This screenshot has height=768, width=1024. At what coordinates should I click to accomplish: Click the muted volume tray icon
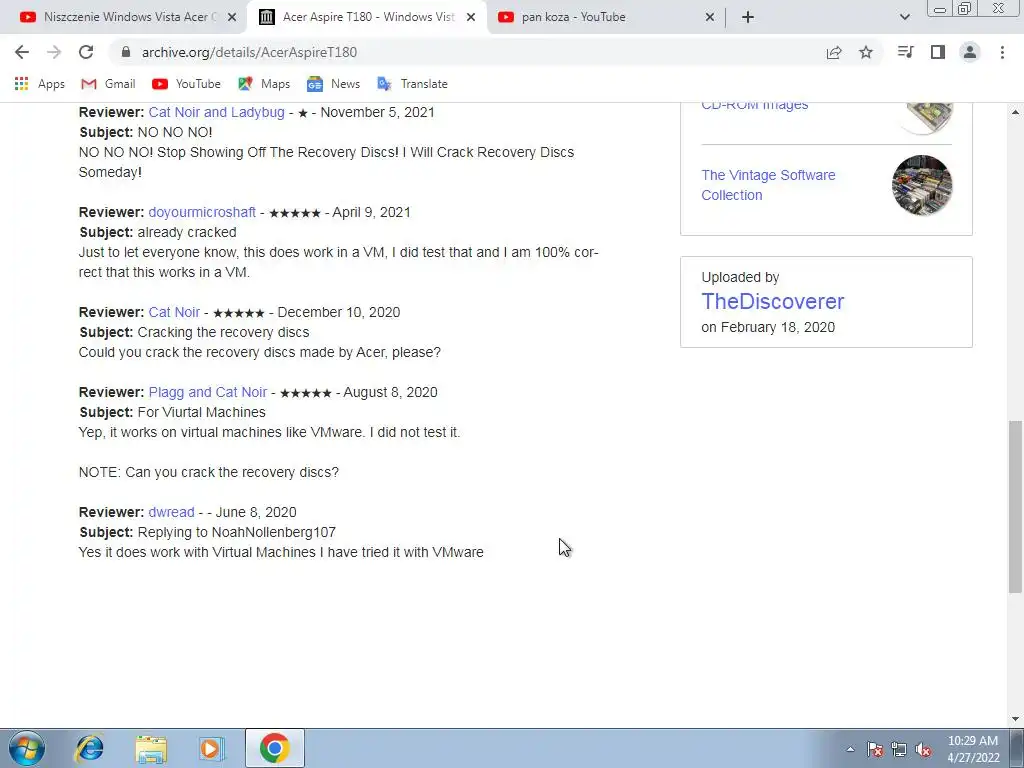coord(923,749)
